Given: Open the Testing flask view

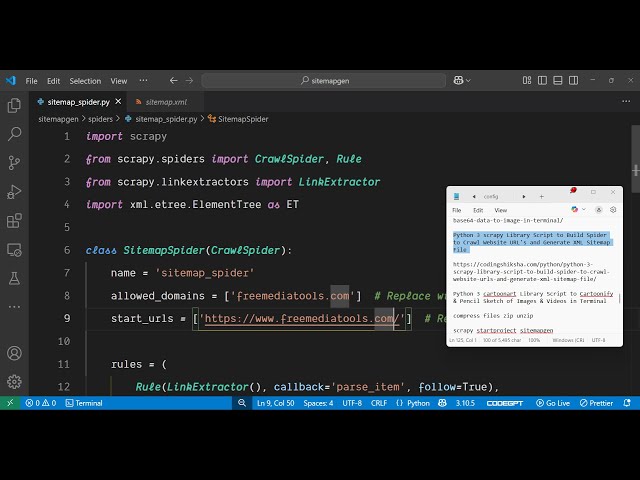Looking at the screenshot, I should coord(14,278).
